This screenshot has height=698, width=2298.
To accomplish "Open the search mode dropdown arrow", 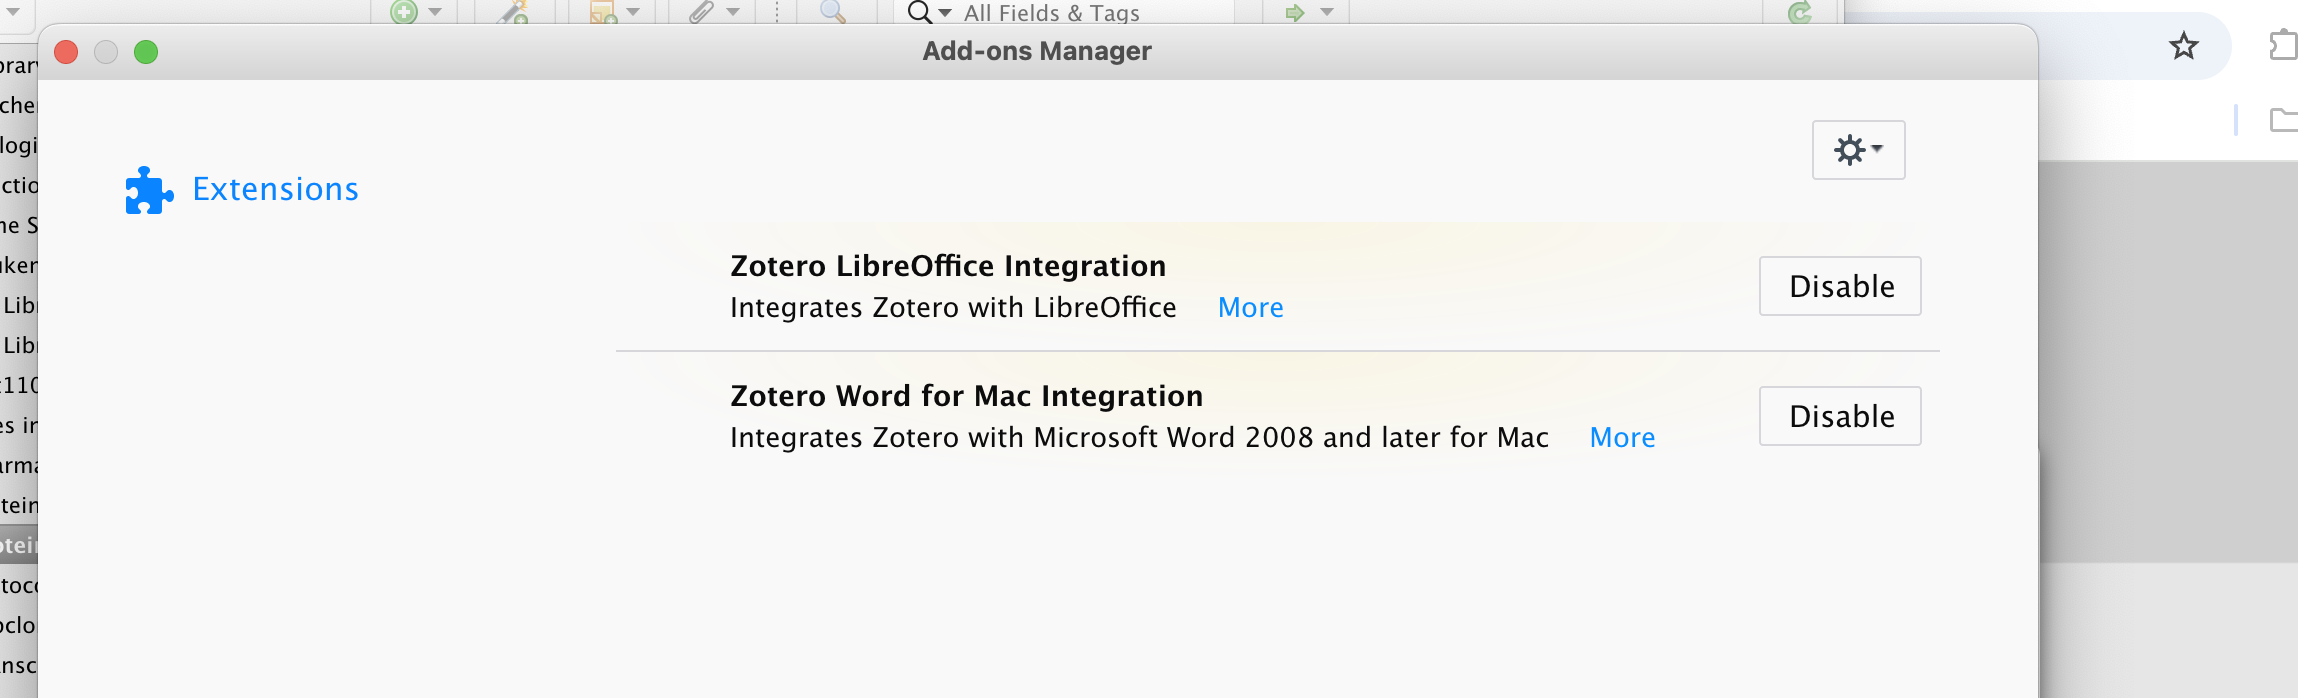I will [945, 13].
